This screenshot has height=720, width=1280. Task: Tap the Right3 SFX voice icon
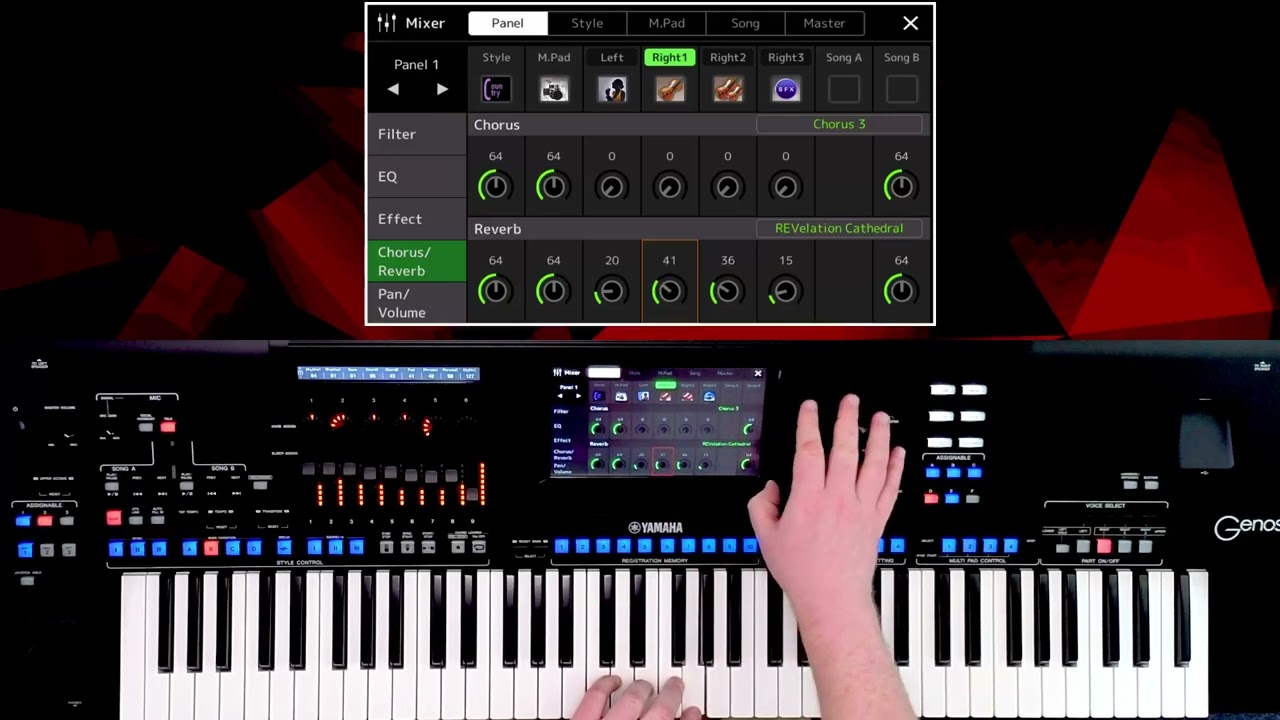(x=786, y=90)
